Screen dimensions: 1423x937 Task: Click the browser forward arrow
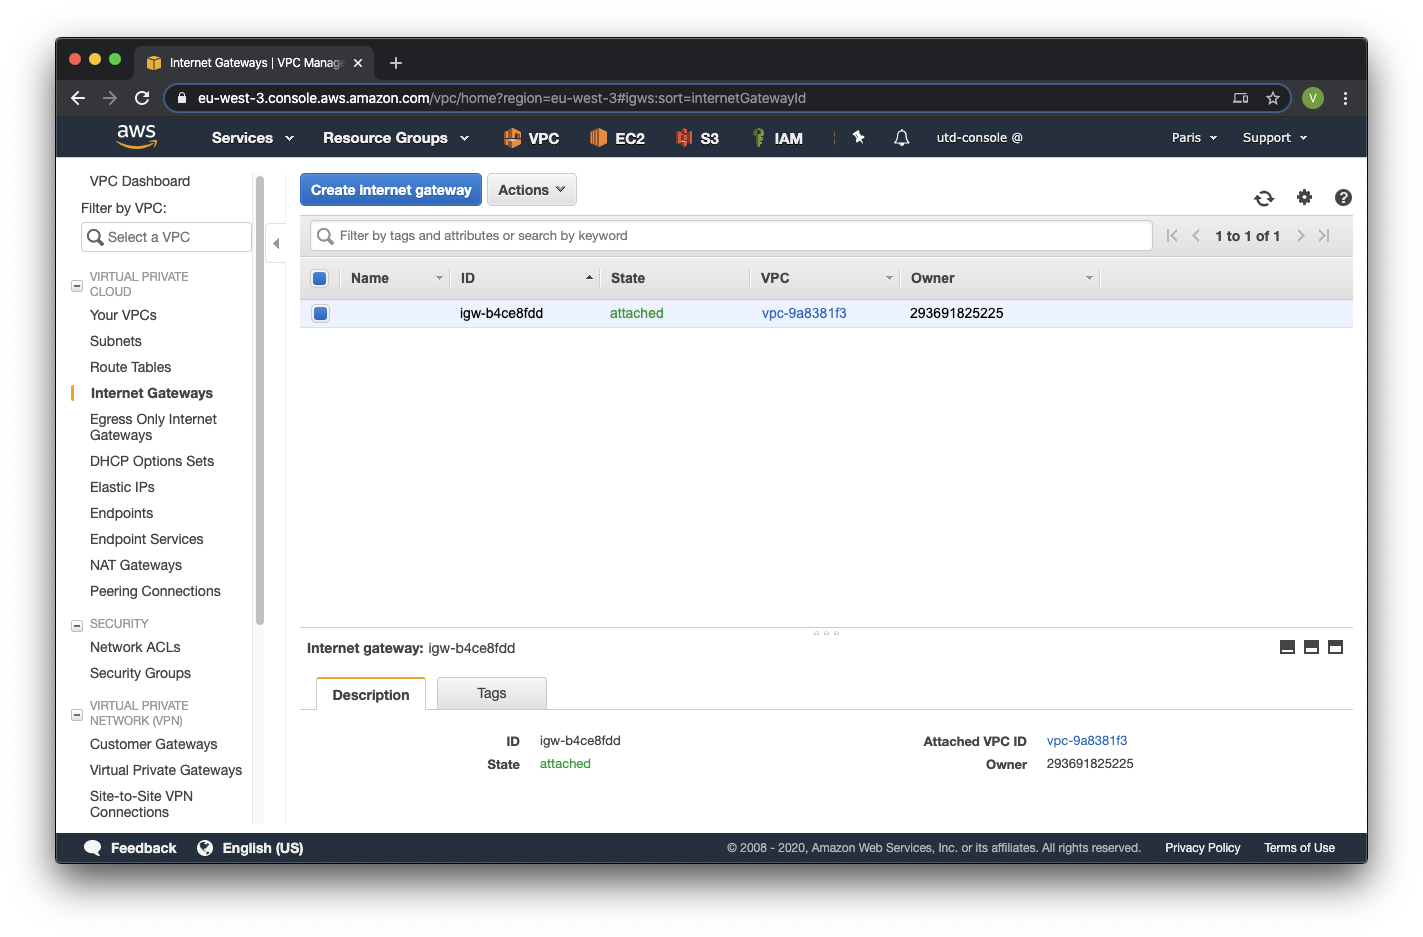coord(110,98)
